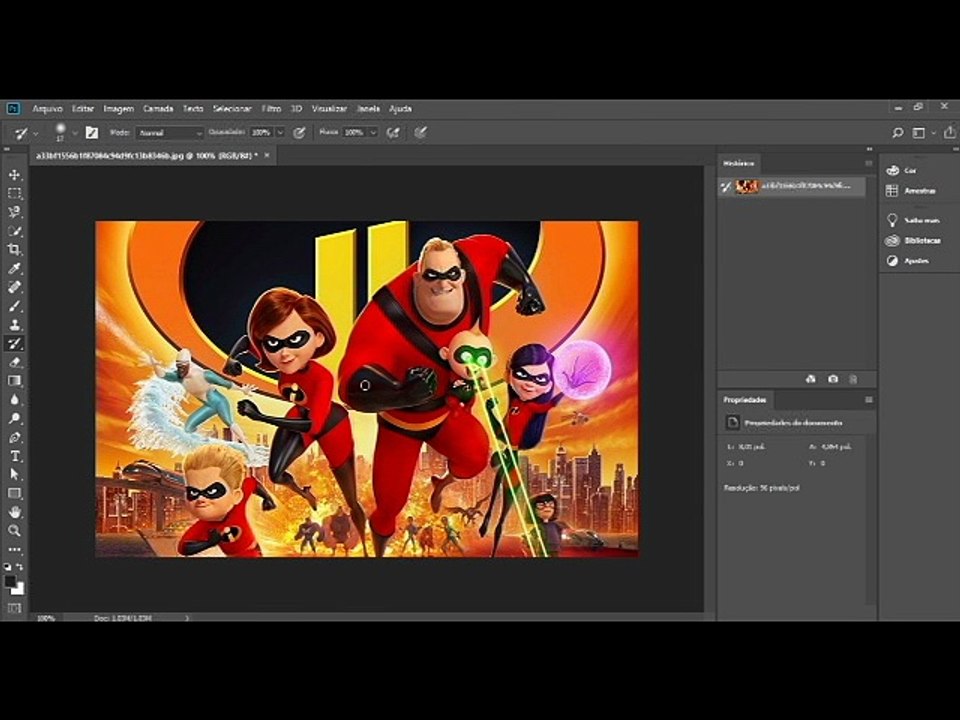Select the Hand tool
This screenshot has width=960, height=720.
14,512
